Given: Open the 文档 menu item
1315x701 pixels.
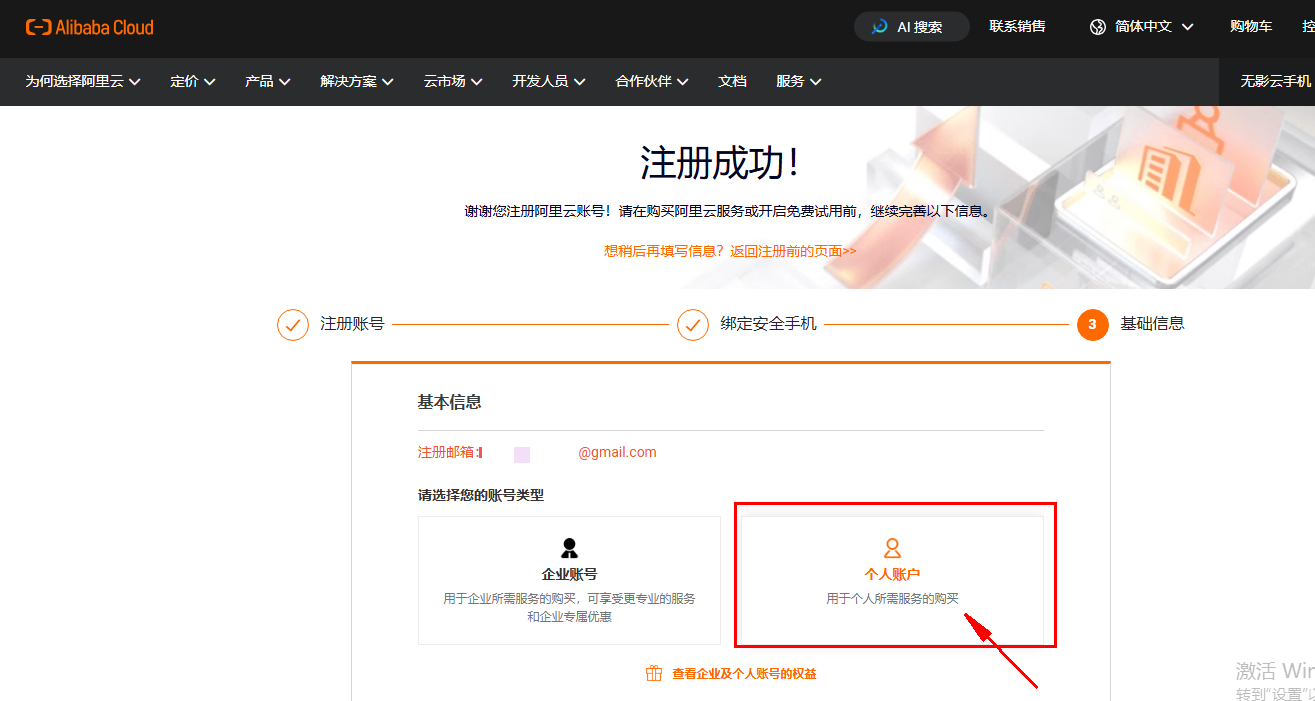Looking at the screenshot, I should tap(732, 81).
